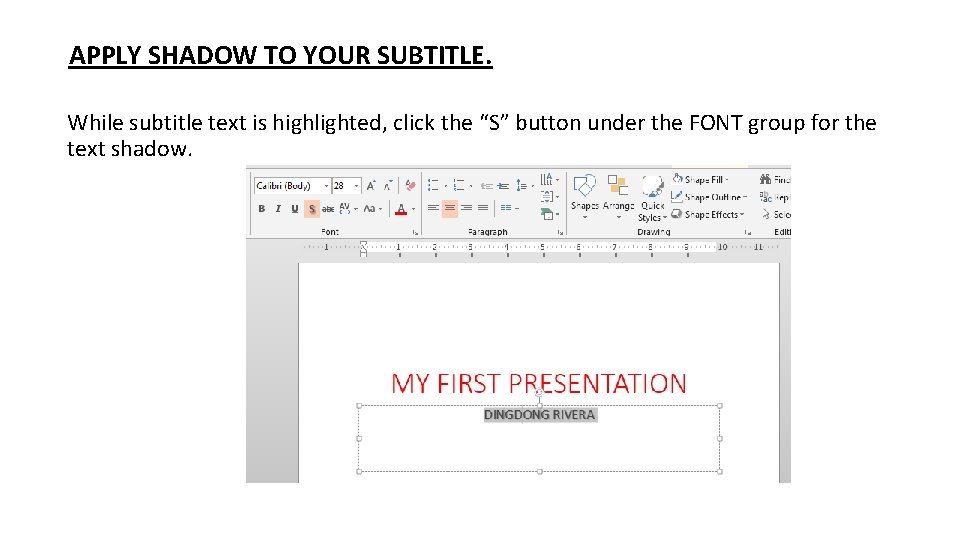The image size is (960, 540).
Task: Click the Find binoculars button
Action: point(774,179)
